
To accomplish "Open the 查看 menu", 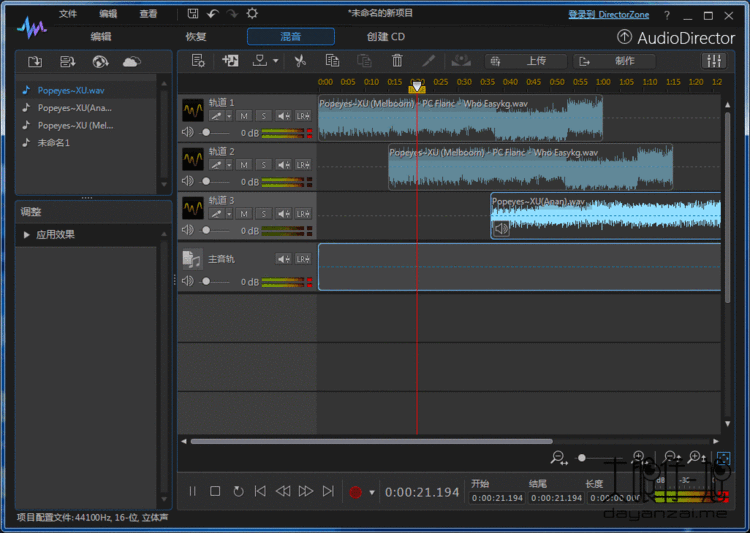I will click(148, 14).
